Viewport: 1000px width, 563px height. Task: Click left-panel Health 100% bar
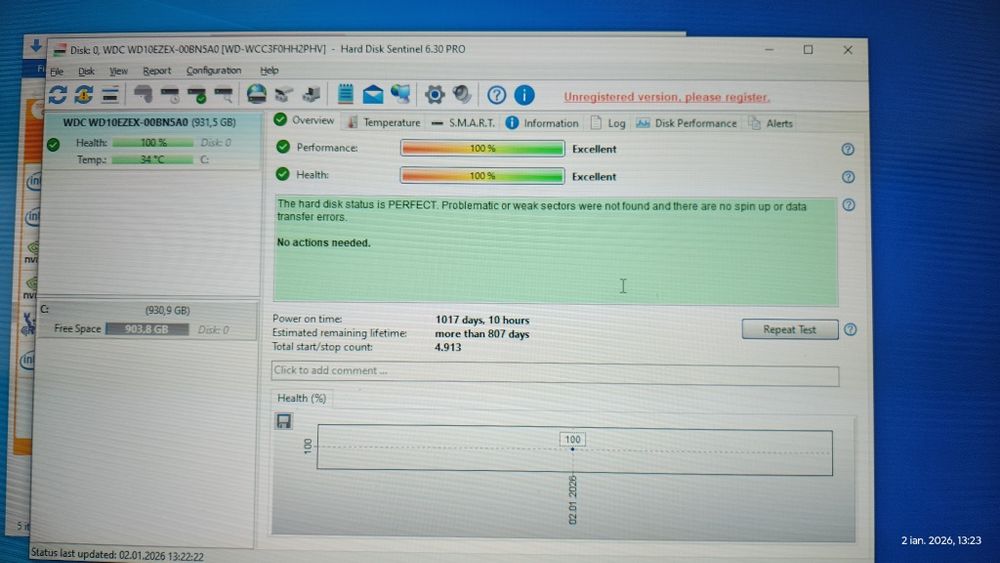pos(153,143)
